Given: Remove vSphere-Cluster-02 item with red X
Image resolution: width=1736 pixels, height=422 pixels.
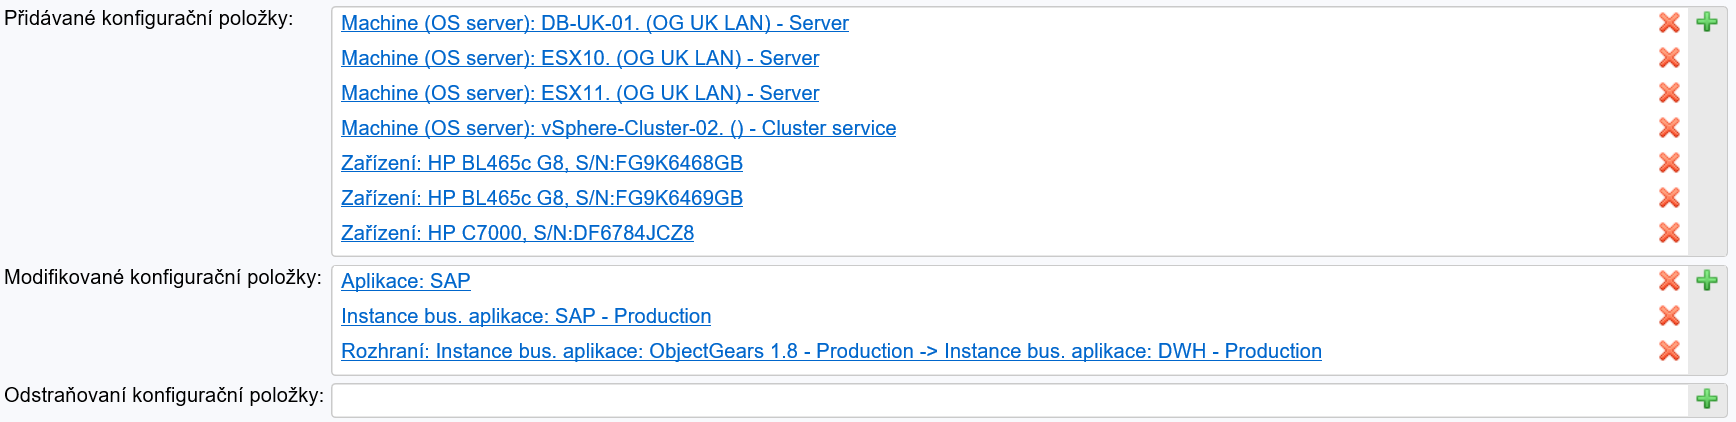Looking at the screenshot, I should pyautogui.click(x=1669, y=128).
